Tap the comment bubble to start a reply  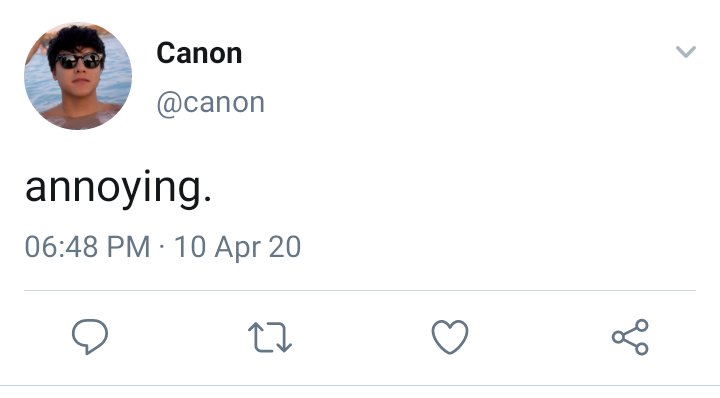click(x=90, y=336)
